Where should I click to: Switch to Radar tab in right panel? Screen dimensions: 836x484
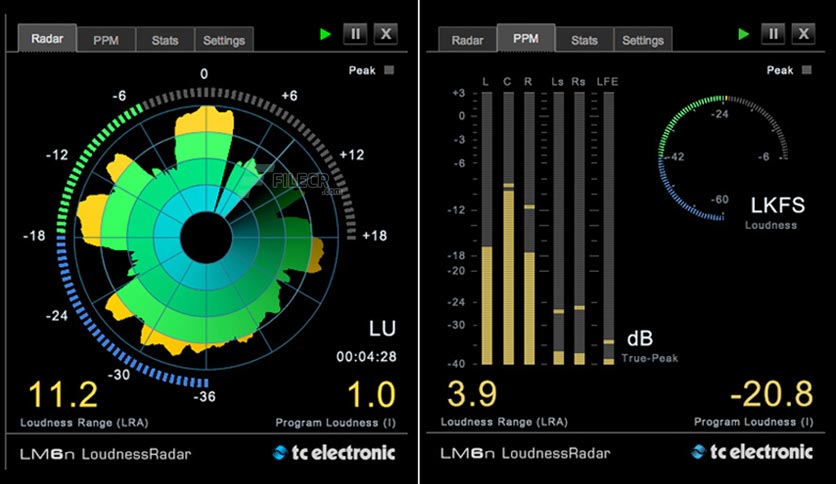(467, 40)
